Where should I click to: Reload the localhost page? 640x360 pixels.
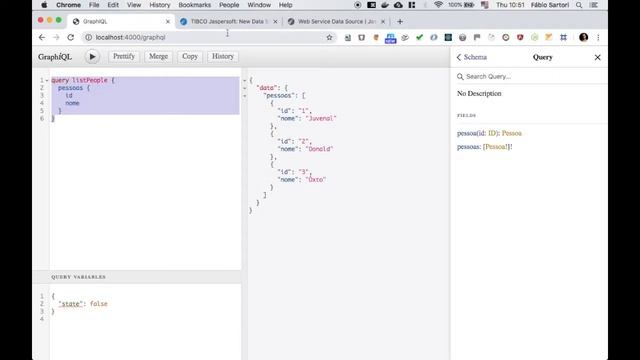pos(71,37)
